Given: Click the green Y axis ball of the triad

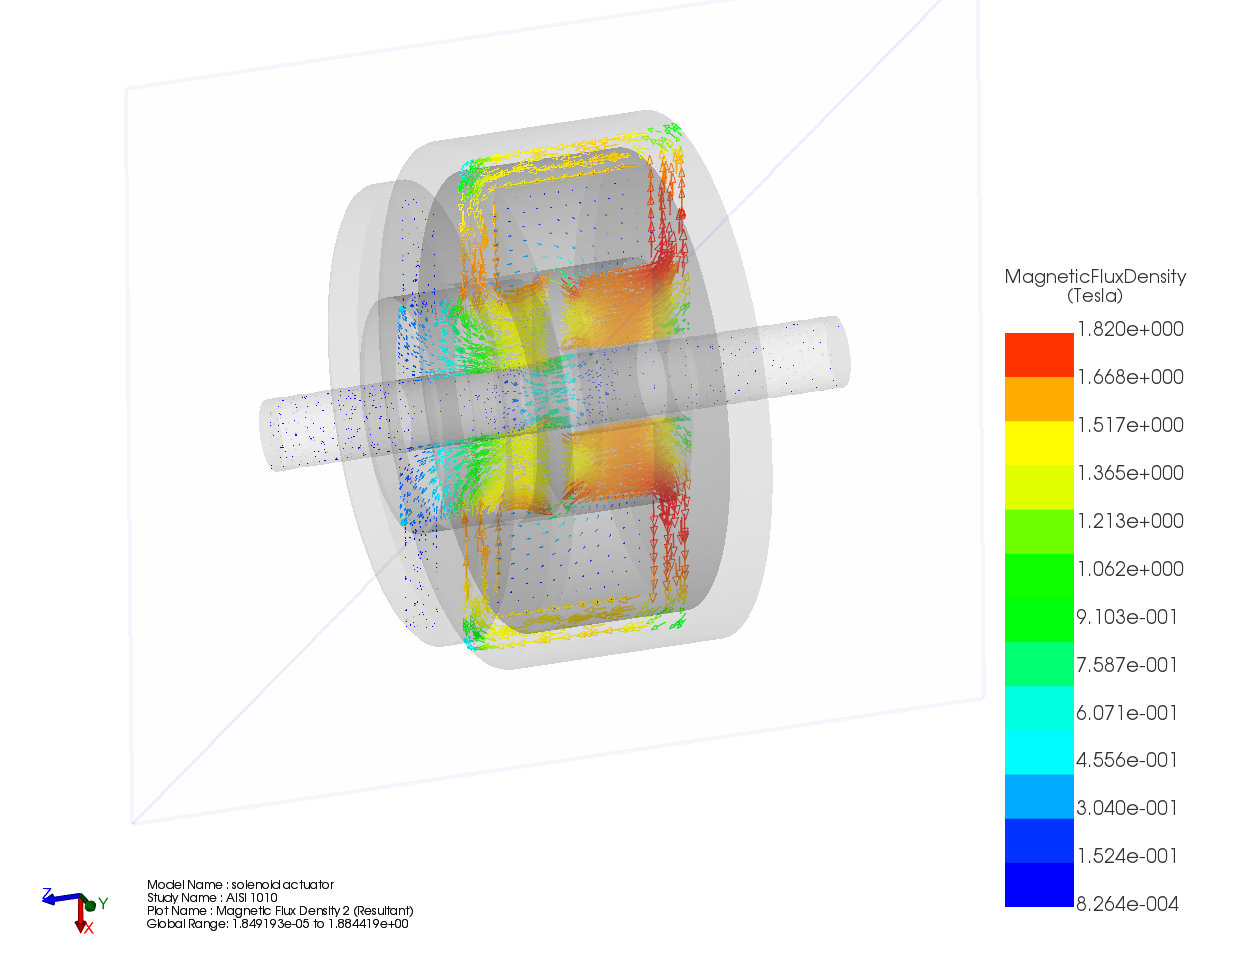Looking at the screenshot, I should (90, 905).
